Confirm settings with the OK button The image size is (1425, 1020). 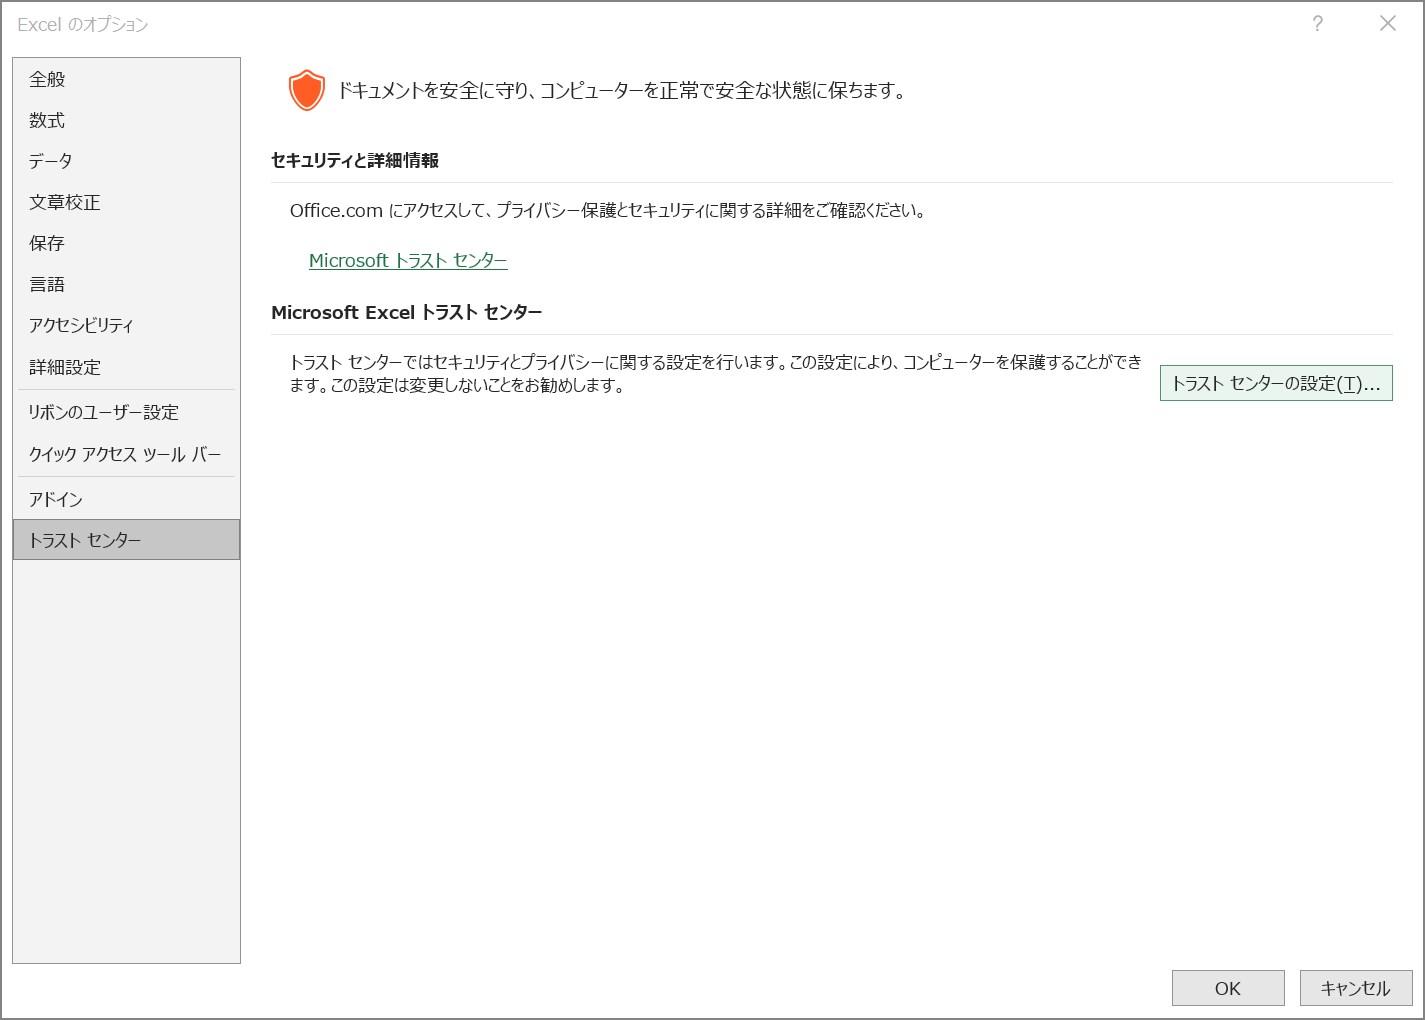click(x=1227, y=988)
